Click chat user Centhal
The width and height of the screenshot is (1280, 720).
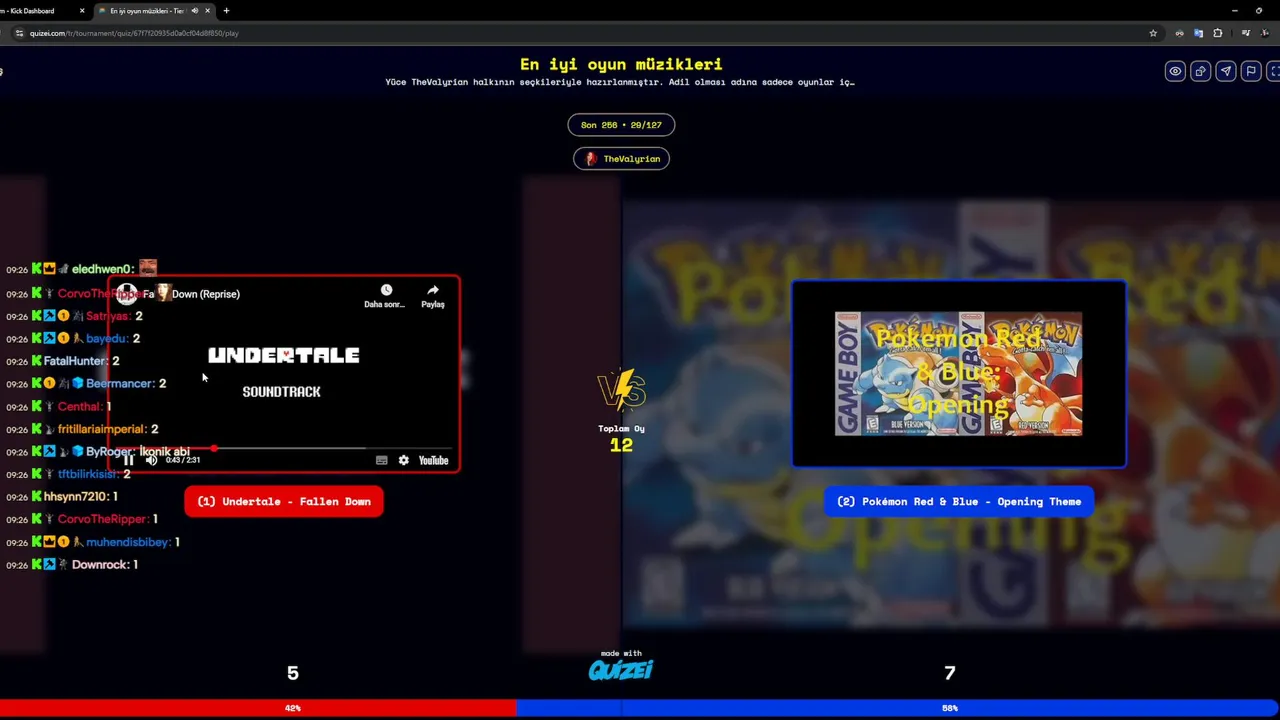pos(80,407)
